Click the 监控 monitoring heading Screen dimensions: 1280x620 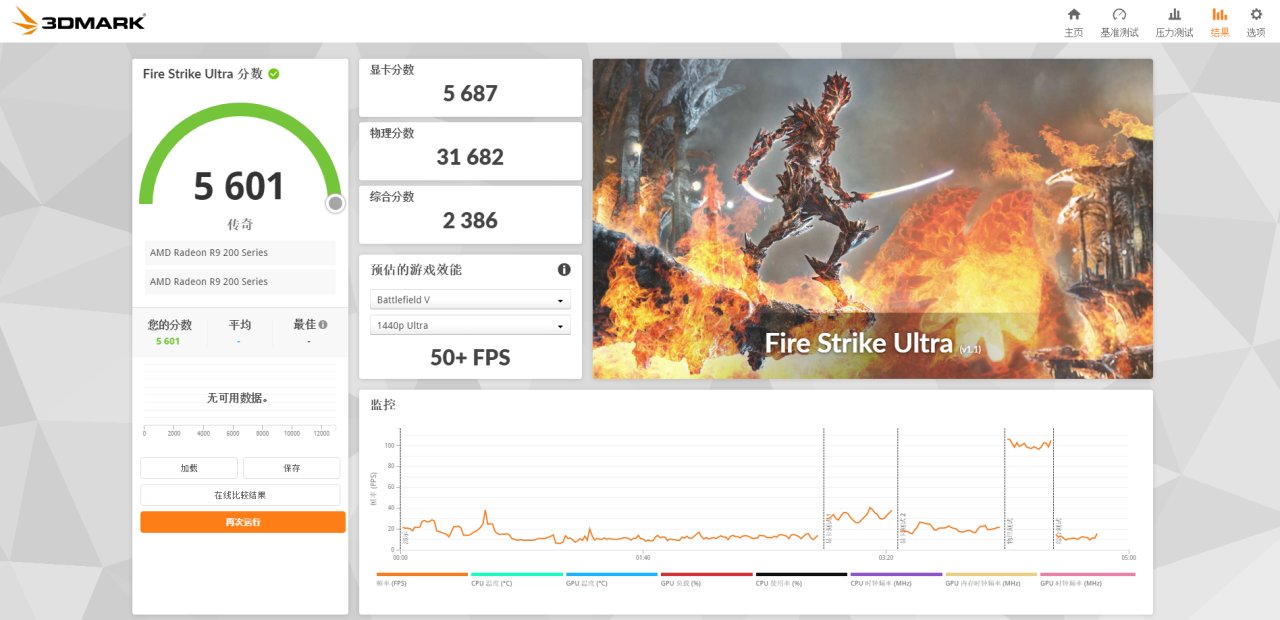[383, 405]
